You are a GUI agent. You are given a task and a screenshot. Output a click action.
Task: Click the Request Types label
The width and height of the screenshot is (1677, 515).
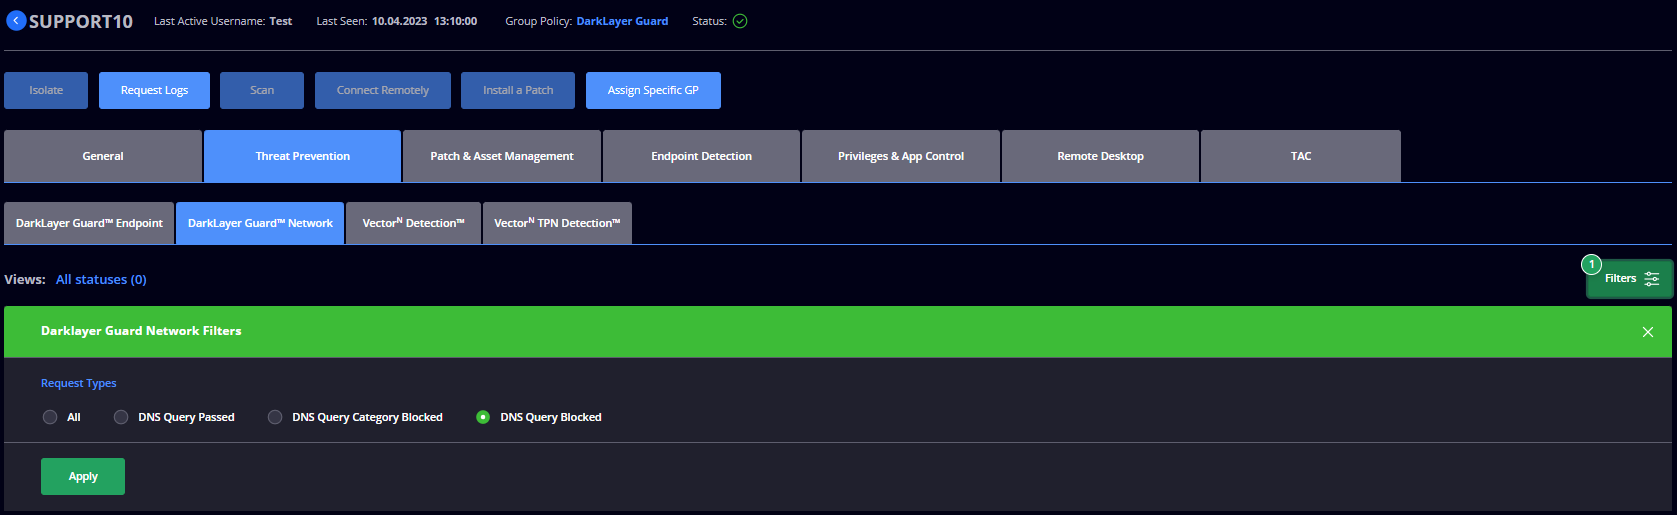(x=79, y=383)
